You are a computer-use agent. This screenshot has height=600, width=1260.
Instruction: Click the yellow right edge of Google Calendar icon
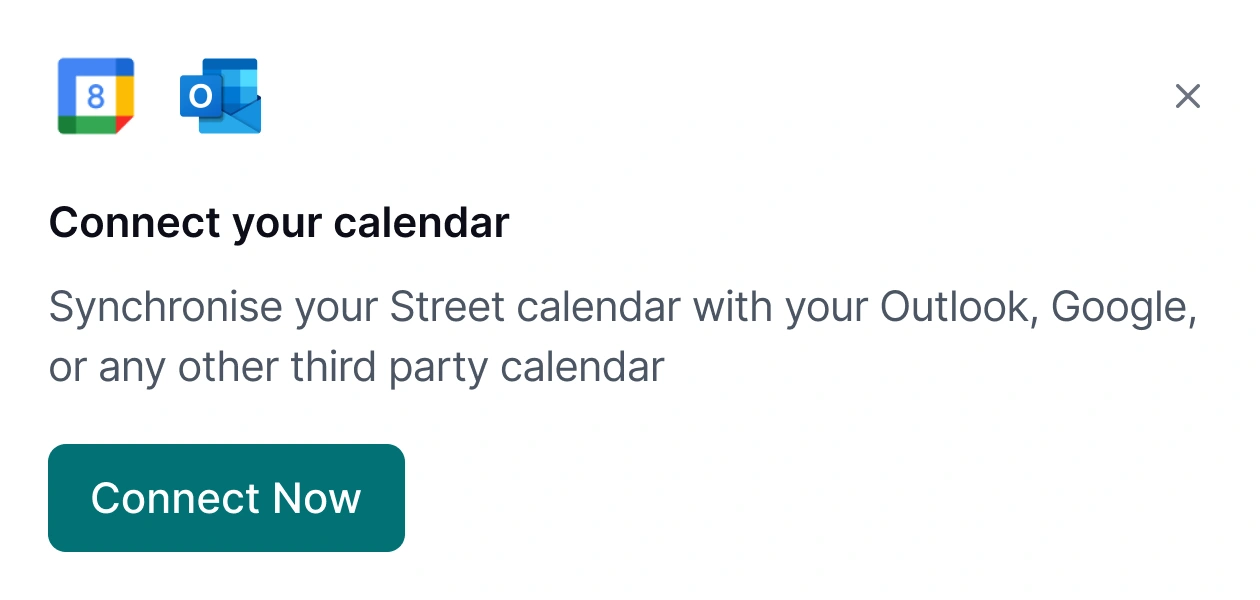pos(125,95)
